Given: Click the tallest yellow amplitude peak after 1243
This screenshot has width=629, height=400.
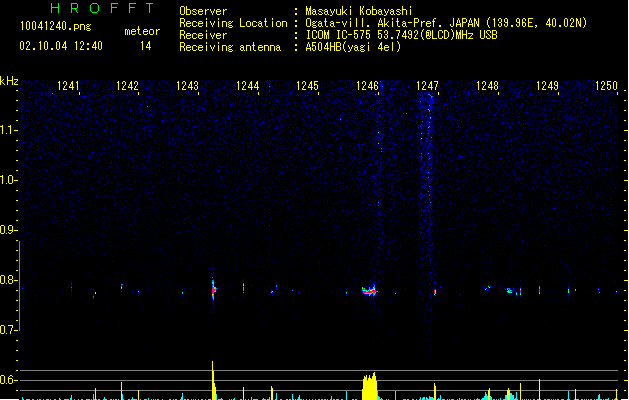Looking at the screenshot, I should point(213,380).
